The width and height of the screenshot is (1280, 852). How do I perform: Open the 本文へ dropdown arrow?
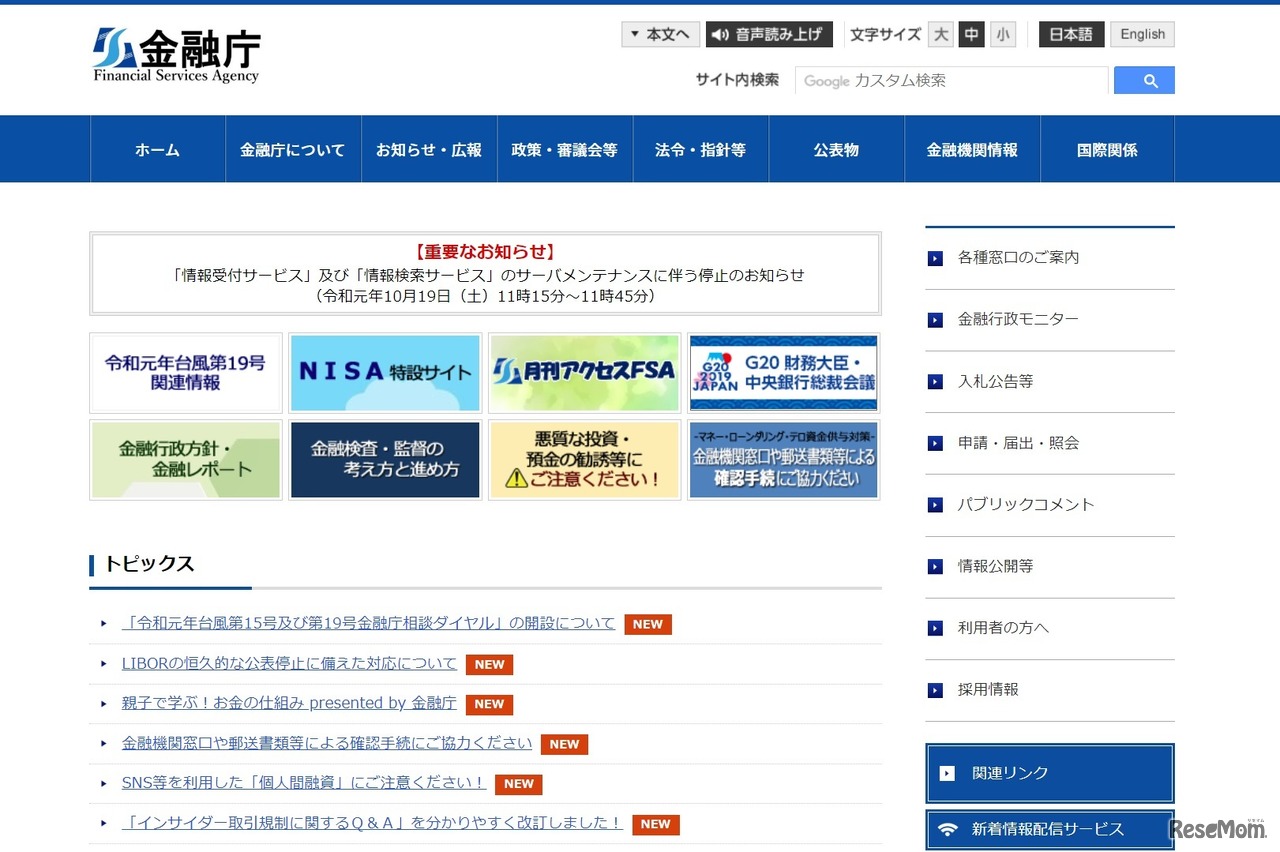tap(636, 34)
